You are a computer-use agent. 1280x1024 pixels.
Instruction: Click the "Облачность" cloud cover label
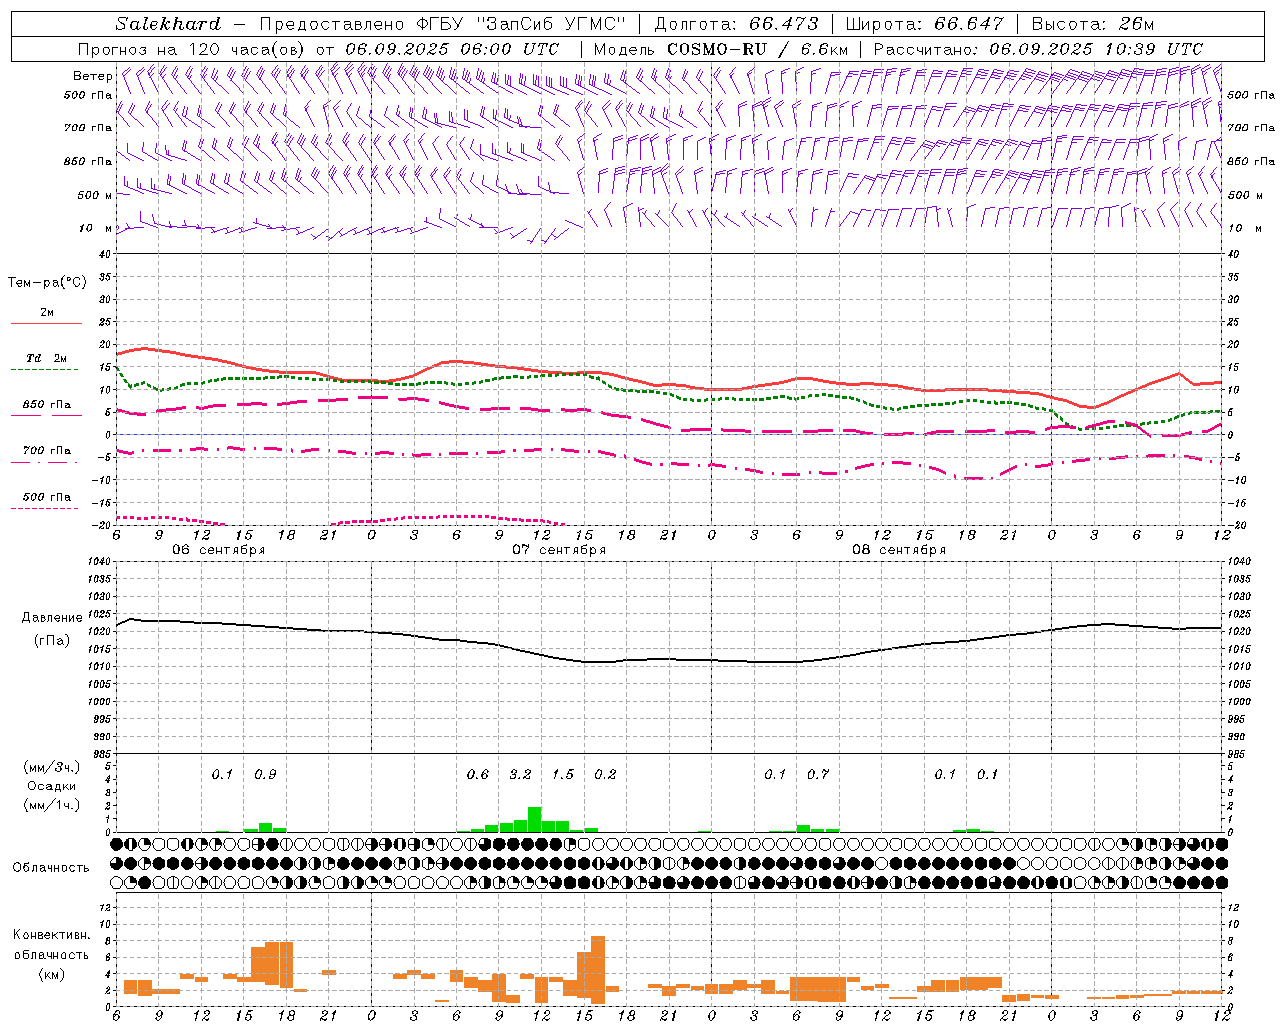(x=51, y=868)
